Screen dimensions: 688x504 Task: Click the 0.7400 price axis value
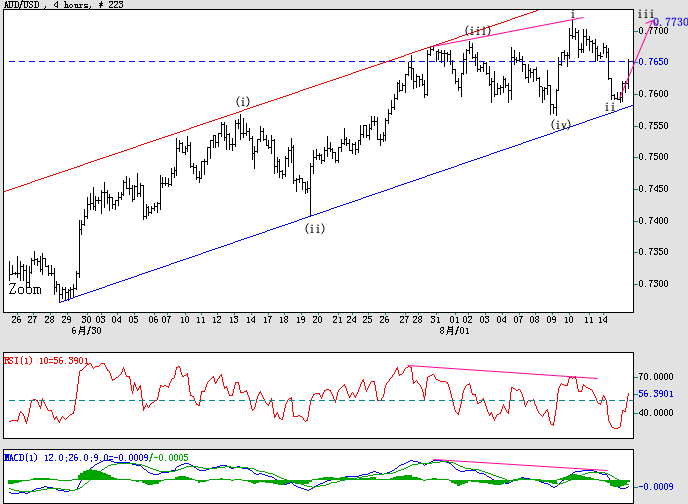pos(653,221)
